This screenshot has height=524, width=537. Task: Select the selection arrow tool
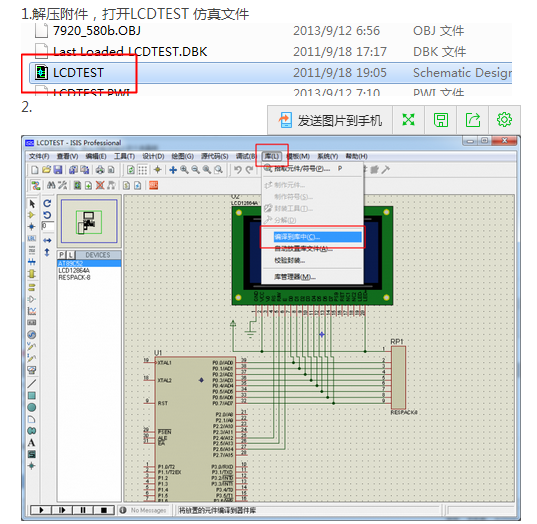click(x=32, y=204)
